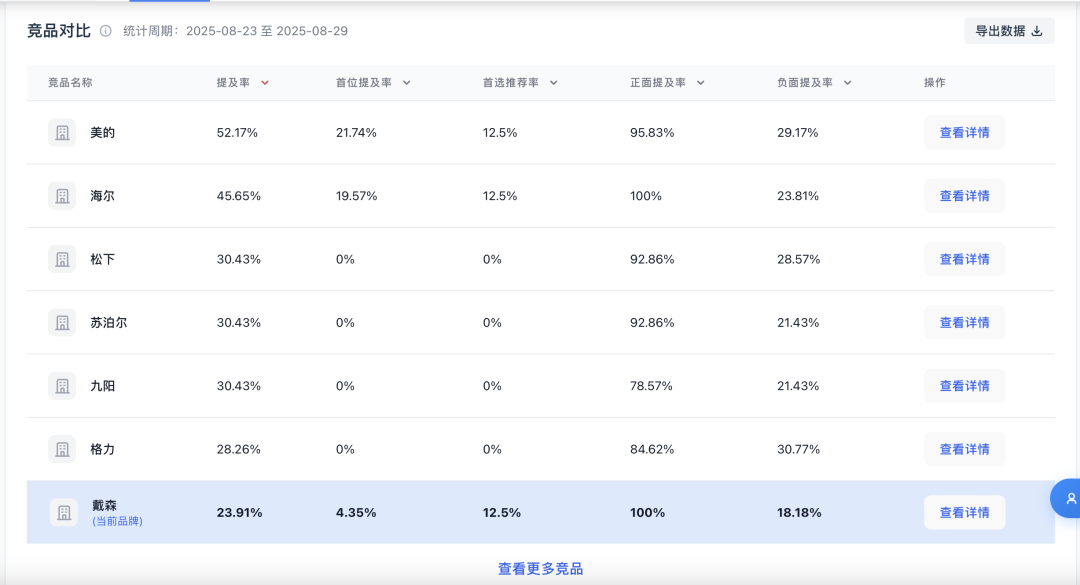Select the 海尔 competitor name

click(103, 196)
